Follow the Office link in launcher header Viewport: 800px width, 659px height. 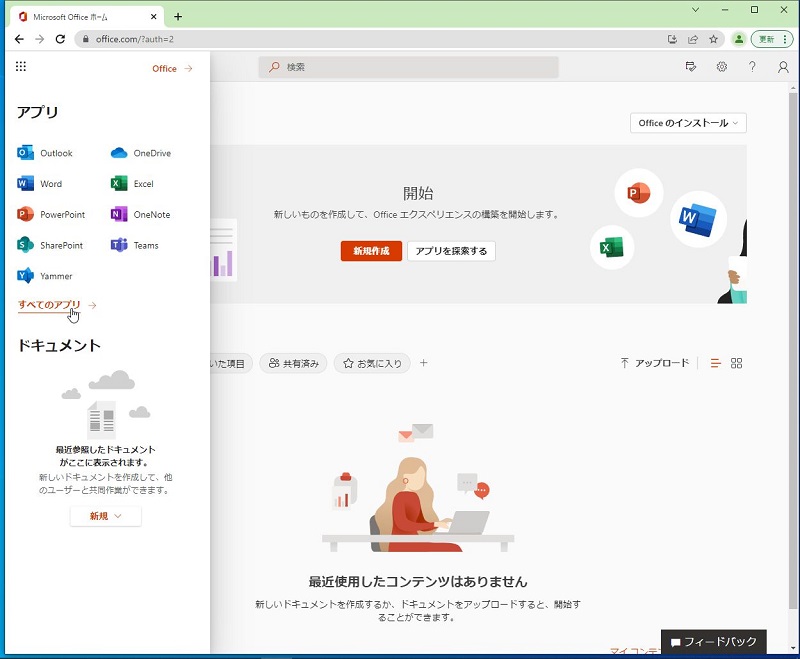click(172, 68)
